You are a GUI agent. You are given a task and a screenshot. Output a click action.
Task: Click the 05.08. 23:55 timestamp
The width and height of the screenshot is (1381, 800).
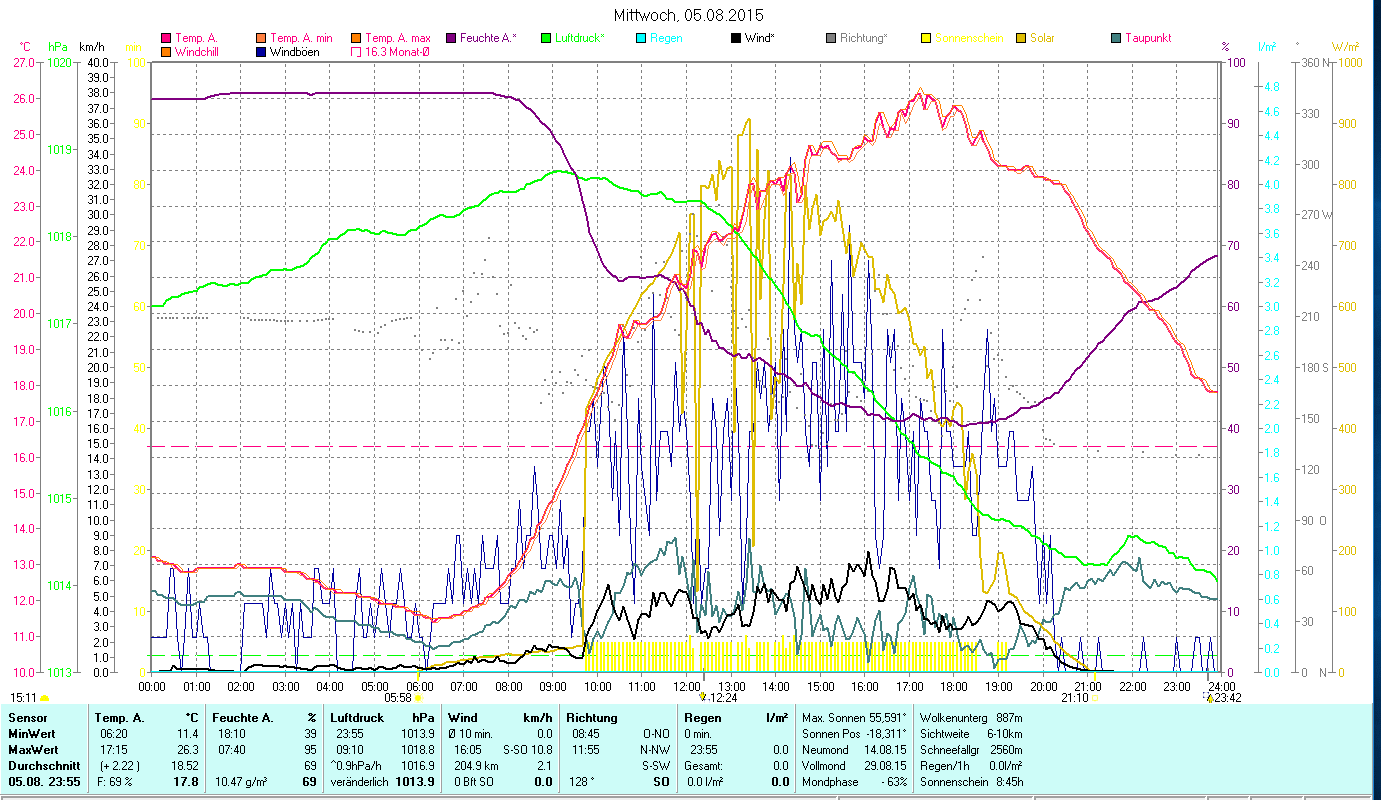pos(45,782)
